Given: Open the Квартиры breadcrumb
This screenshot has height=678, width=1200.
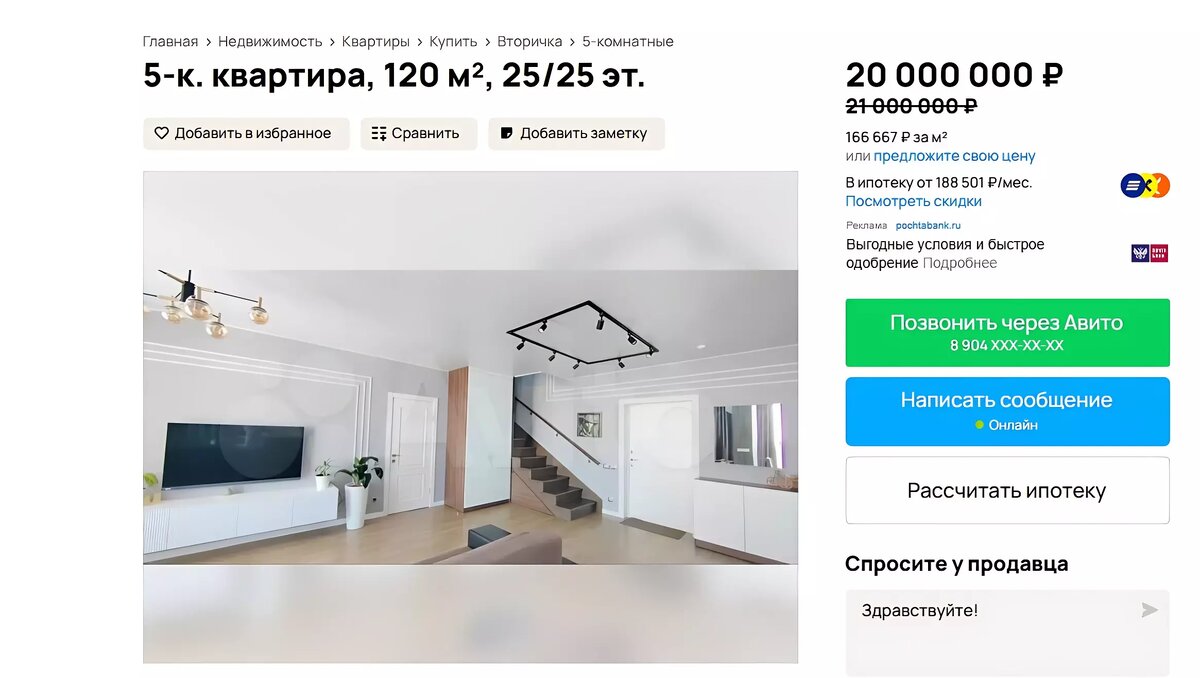Looking at the screenshot, I should click(376, 42).
